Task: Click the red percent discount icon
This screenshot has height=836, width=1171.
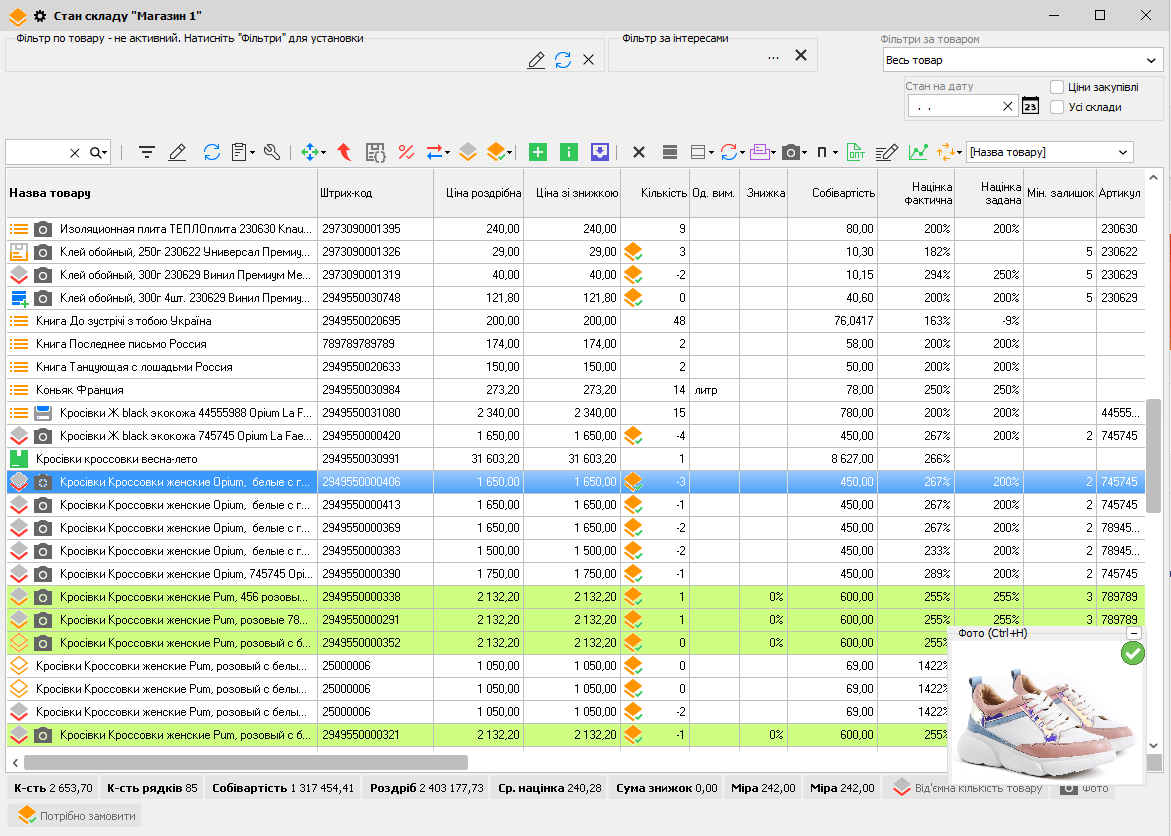Action: tap(406, 152)
